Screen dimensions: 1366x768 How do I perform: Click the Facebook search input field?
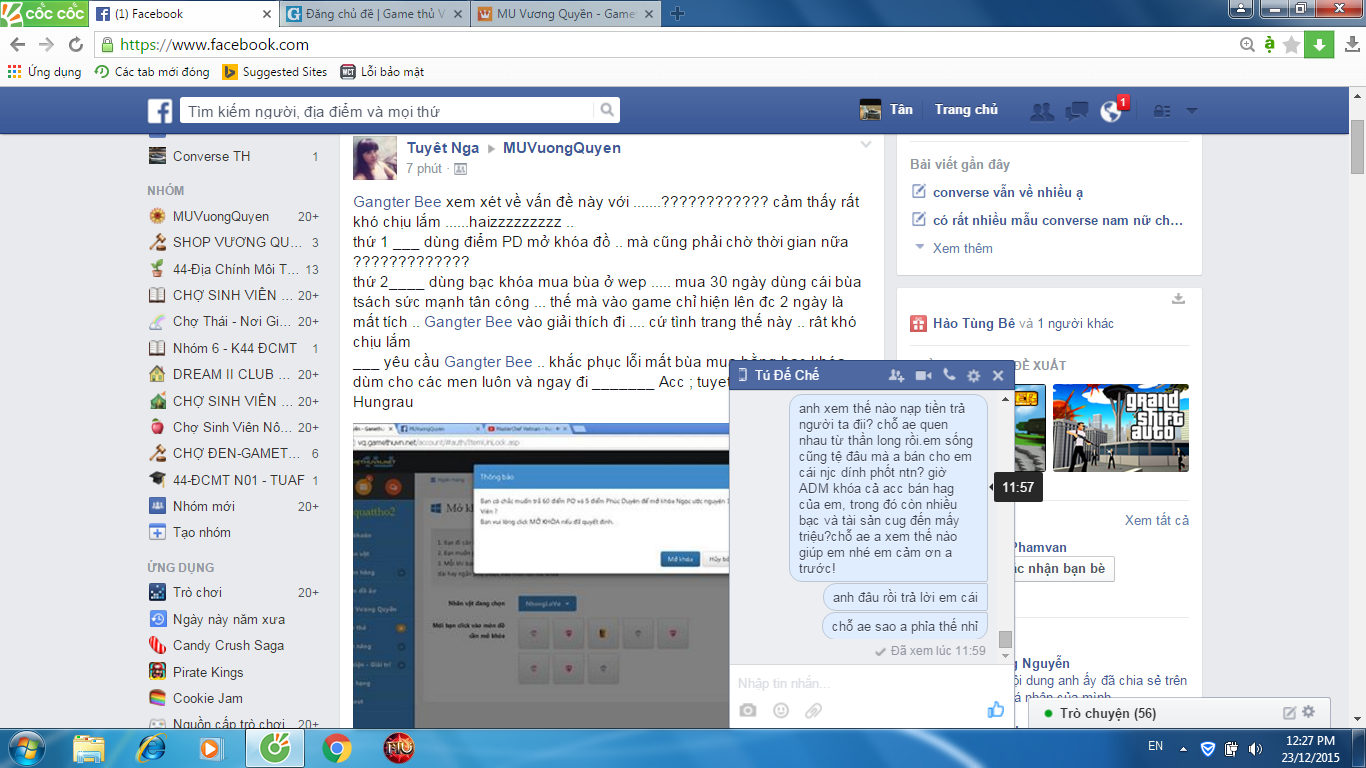390,111
